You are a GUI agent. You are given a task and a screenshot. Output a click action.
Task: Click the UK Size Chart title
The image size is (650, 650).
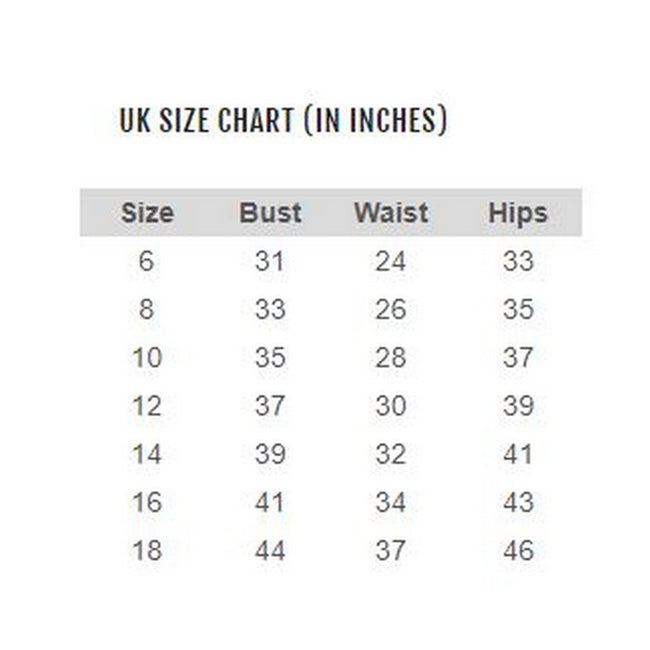283,121
